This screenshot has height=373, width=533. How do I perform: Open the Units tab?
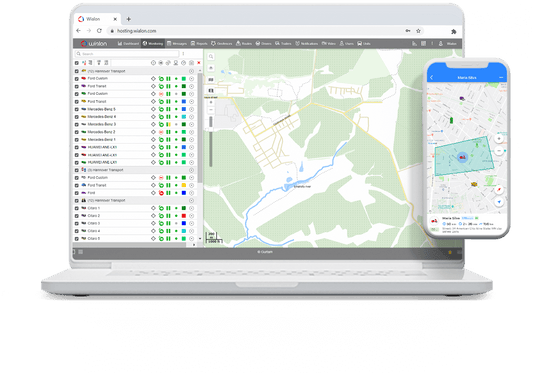pos(364,44)
